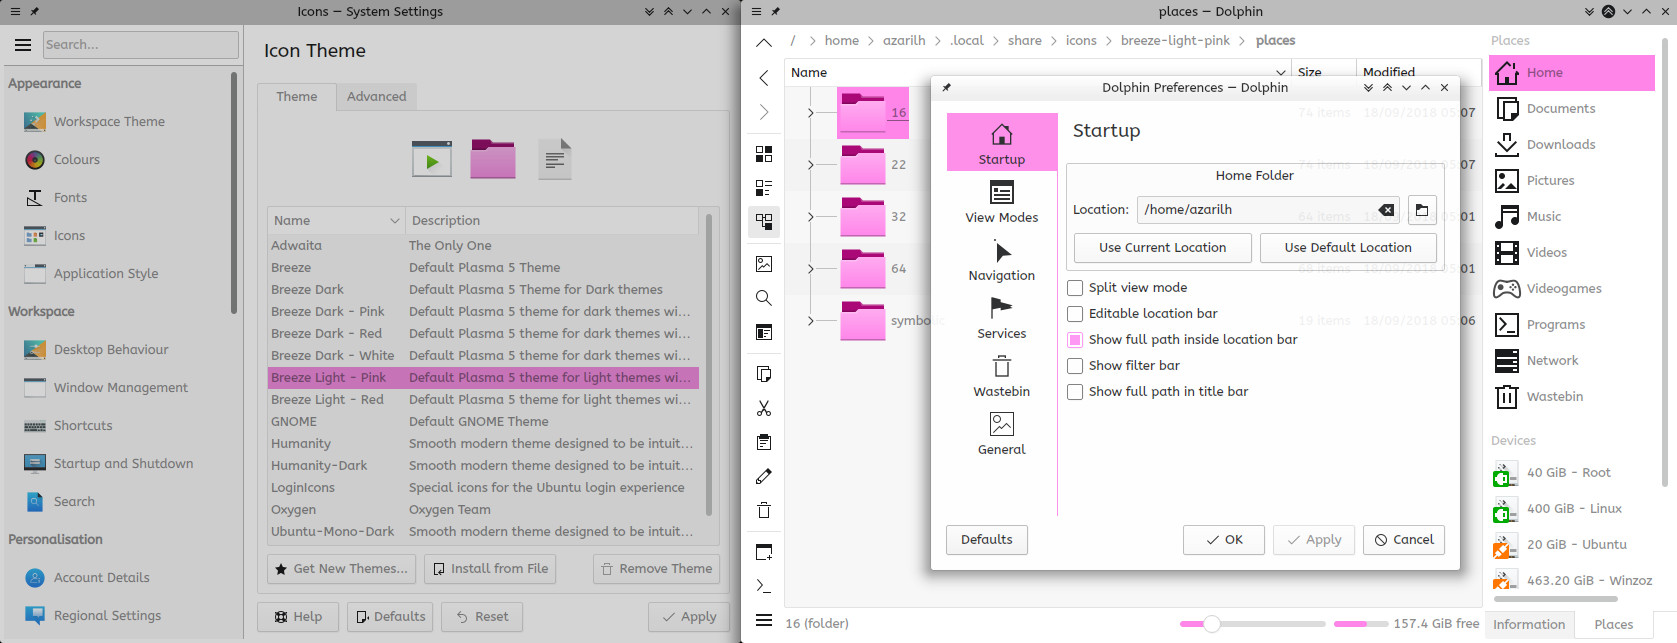
Task: Click Use Current Location button
Action: (1162, 248)
